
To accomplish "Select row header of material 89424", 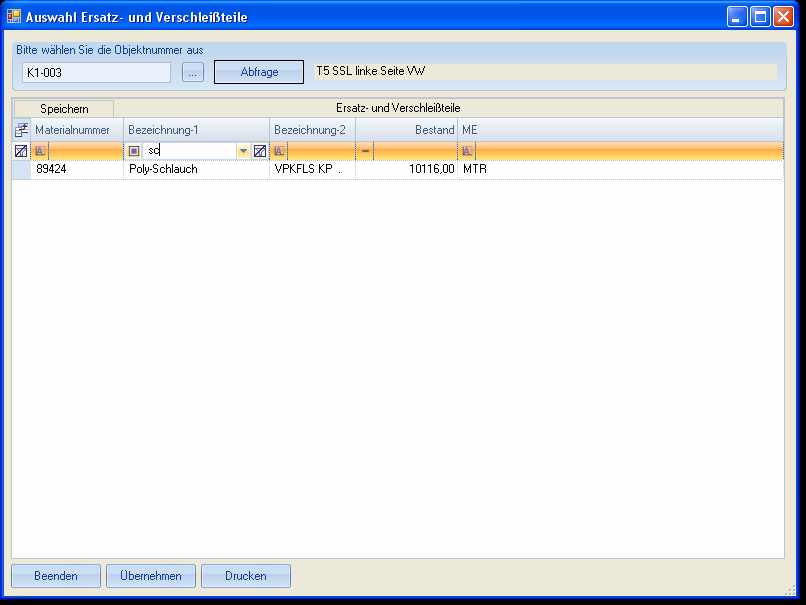I will click(22, 169).
